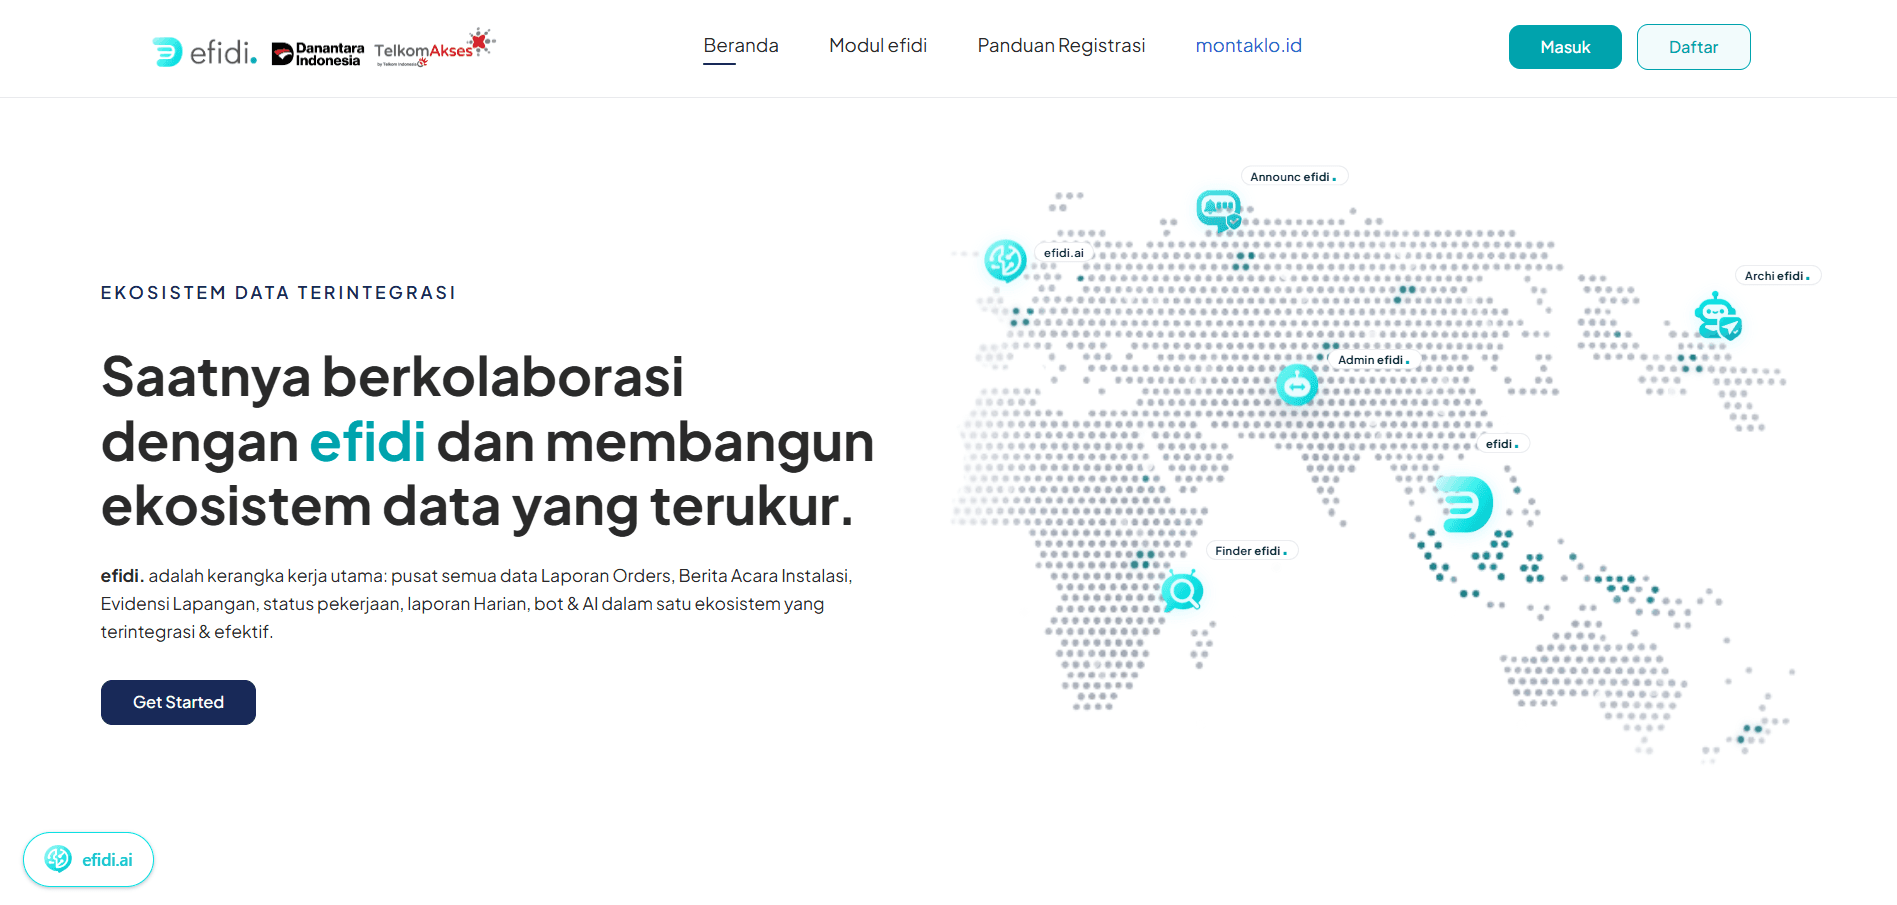Click the efidi label near Indonesia
The image size is (1897, 905).
1502,444
